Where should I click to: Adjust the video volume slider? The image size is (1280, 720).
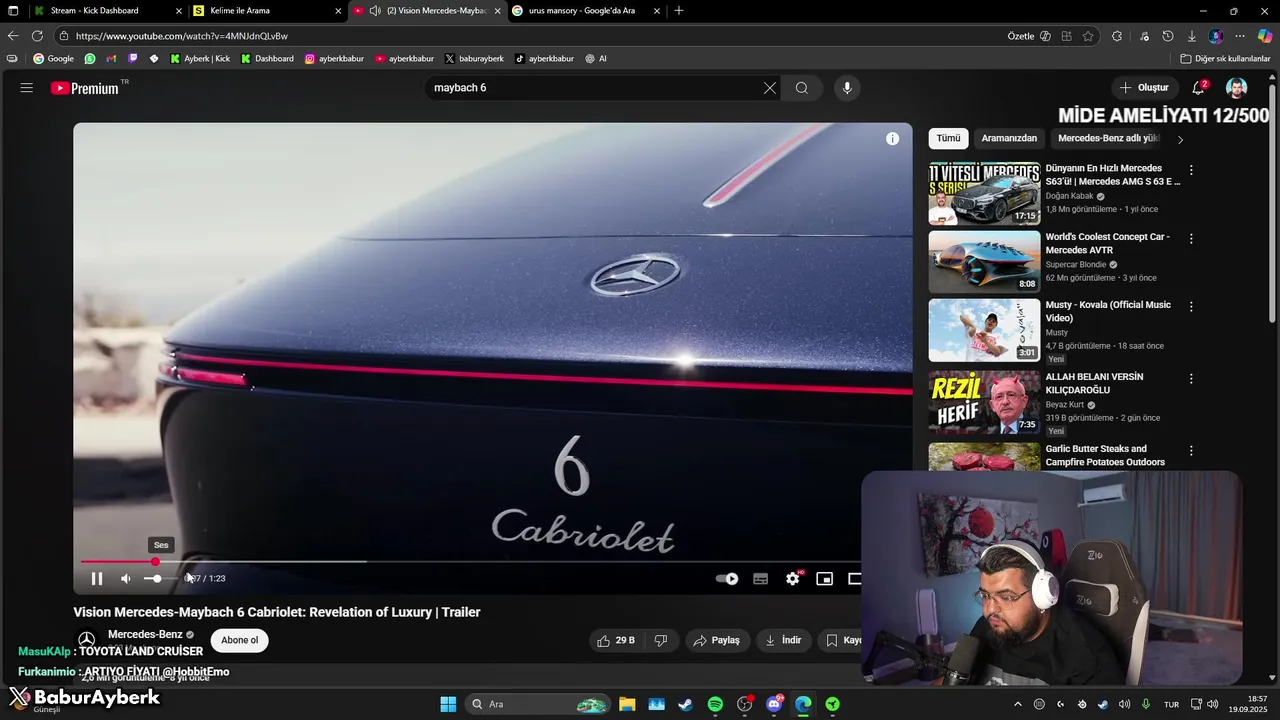[x=160, y=578]
